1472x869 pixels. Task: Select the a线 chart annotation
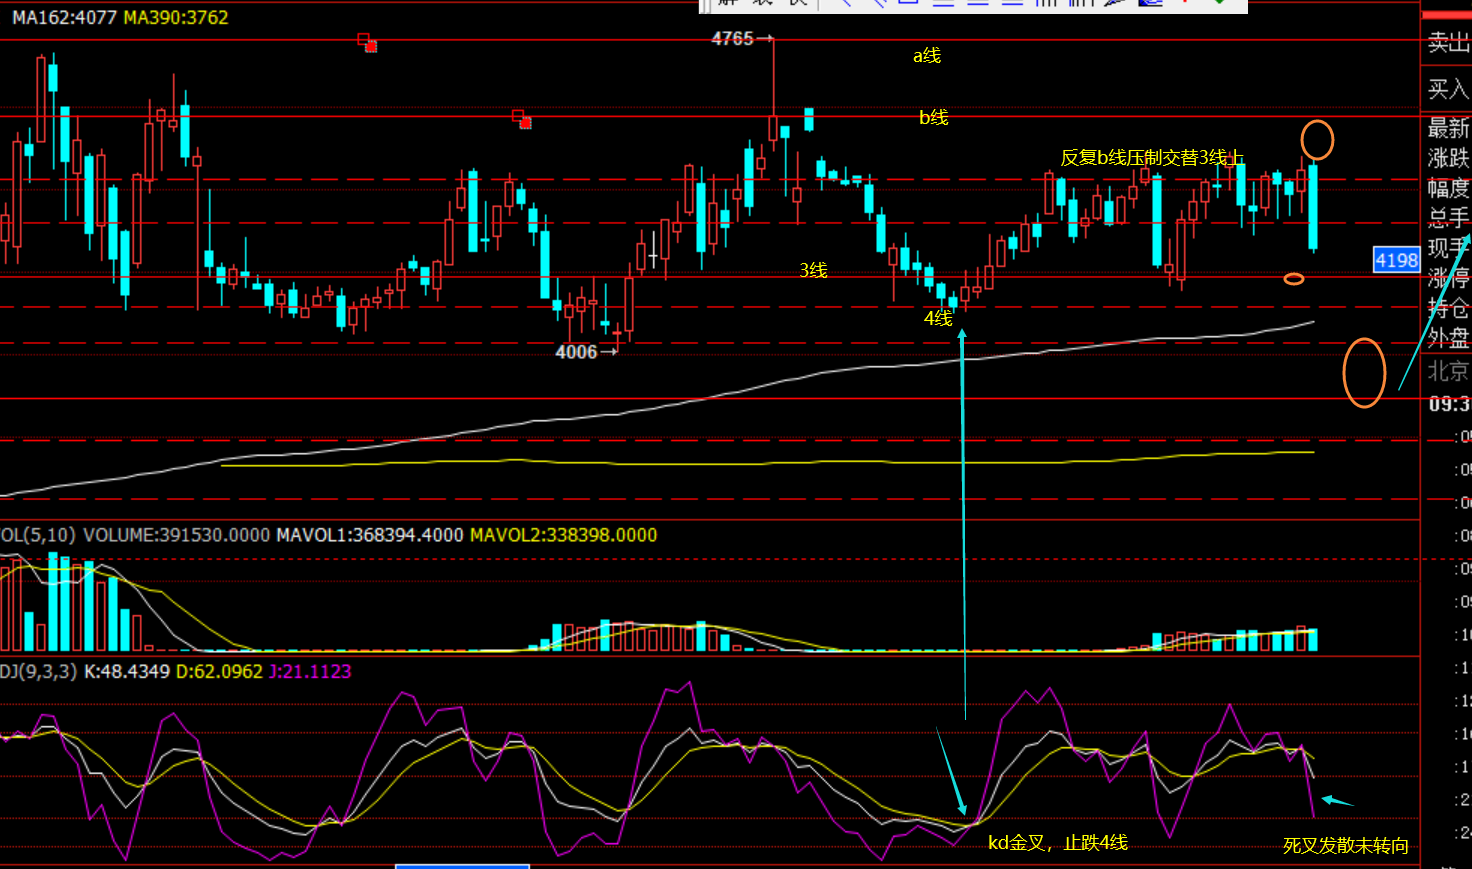927,56
